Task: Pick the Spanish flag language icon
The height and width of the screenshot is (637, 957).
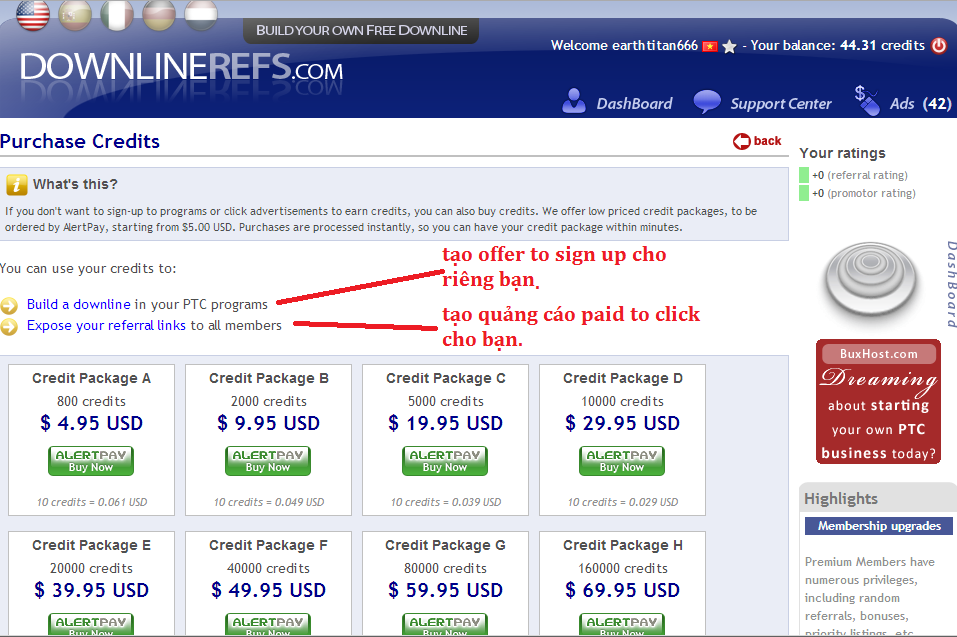Action: pos(75,14)
